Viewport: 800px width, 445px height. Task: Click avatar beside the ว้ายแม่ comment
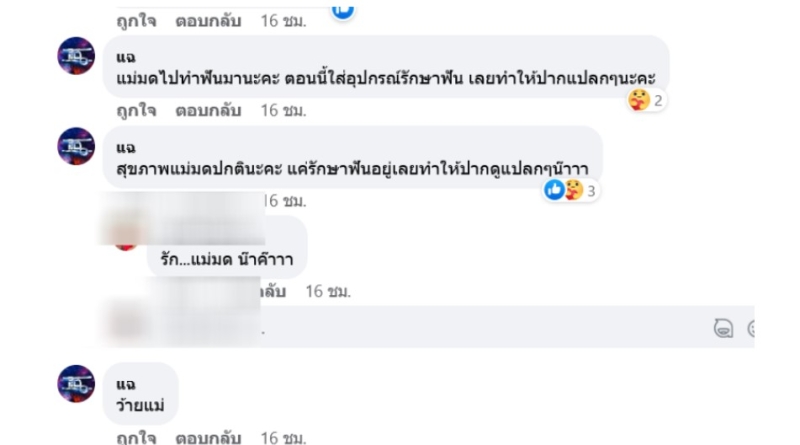pos(76,383)
